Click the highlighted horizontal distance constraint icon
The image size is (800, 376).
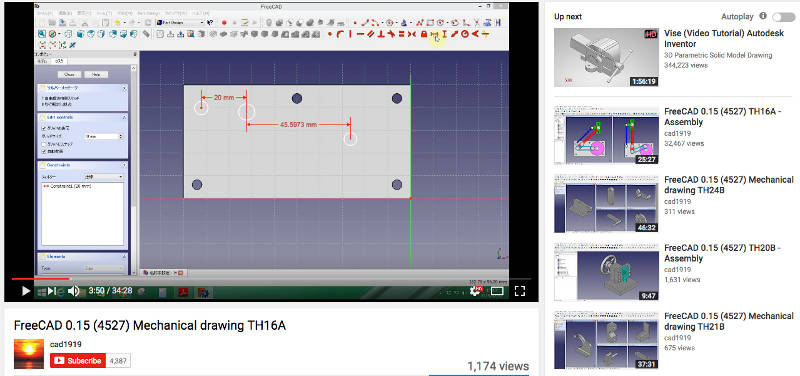[x=434, y=34]
